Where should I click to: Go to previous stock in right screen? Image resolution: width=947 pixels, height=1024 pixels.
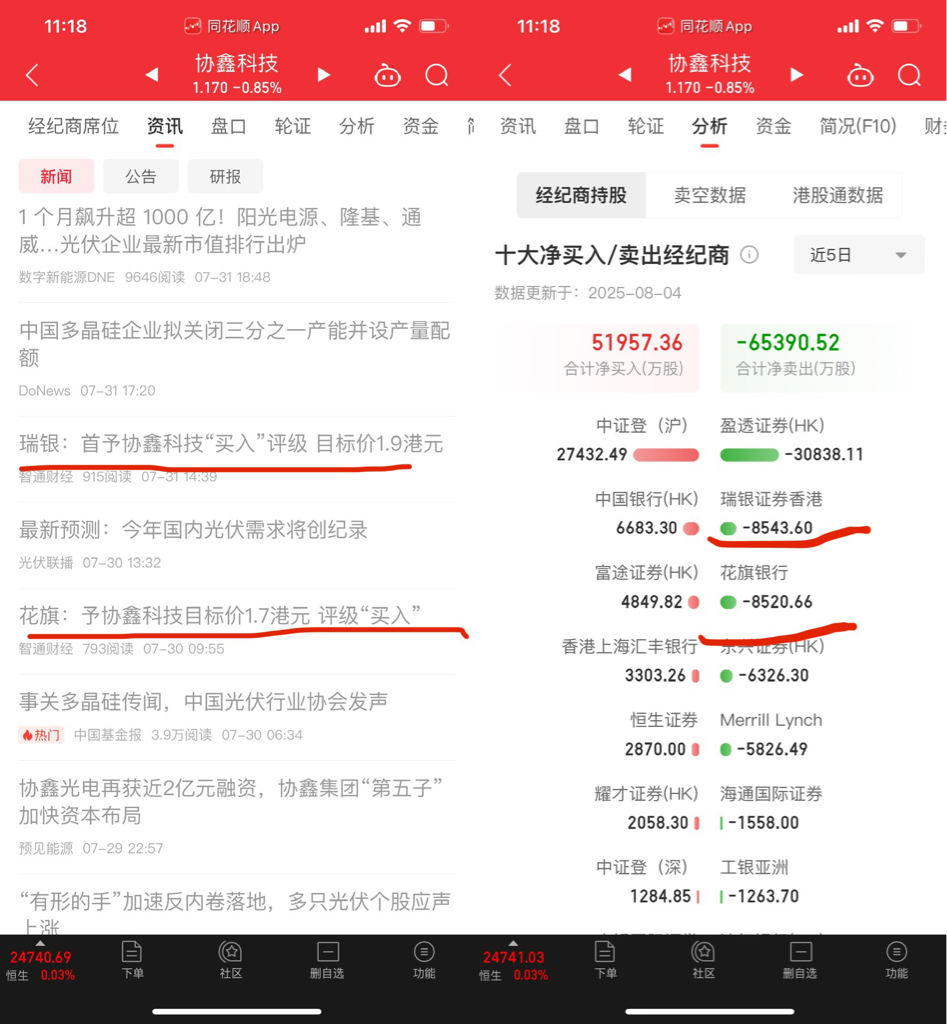[625, 74]
